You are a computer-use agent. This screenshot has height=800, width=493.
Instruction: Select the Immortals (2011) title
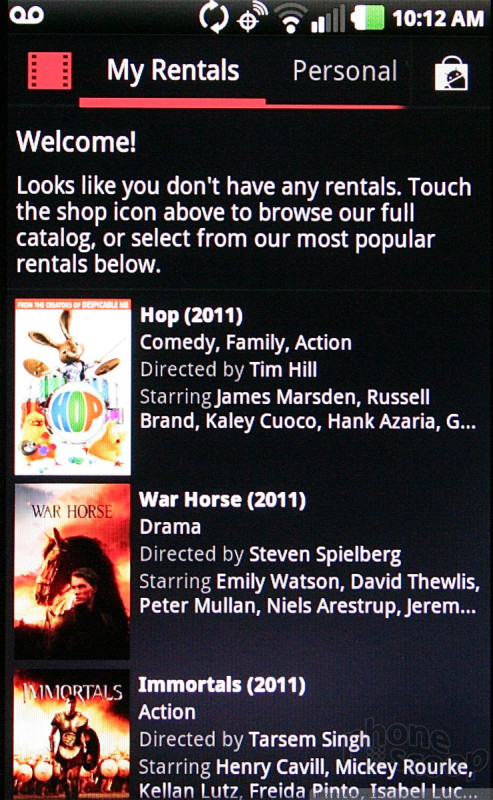222,685
